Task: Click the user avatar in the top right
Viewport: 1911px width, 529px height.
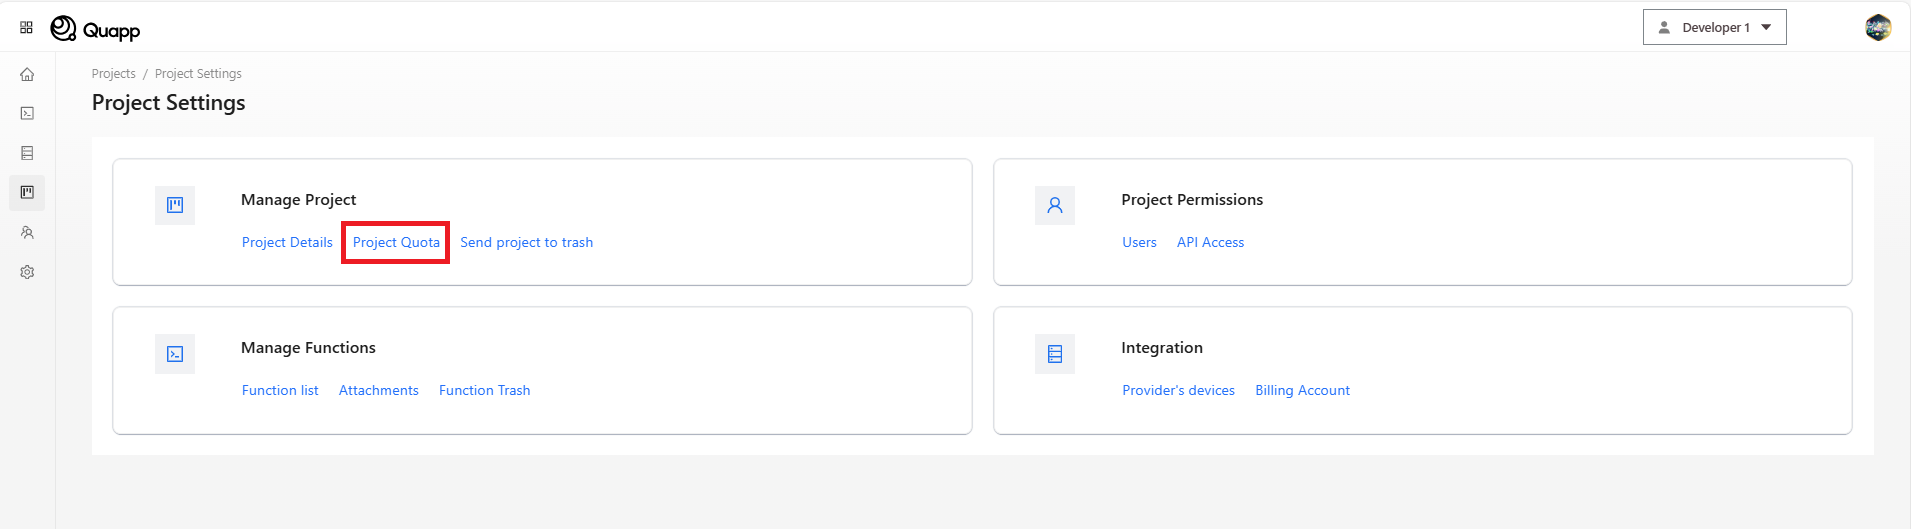Action: pos(1878,28)
